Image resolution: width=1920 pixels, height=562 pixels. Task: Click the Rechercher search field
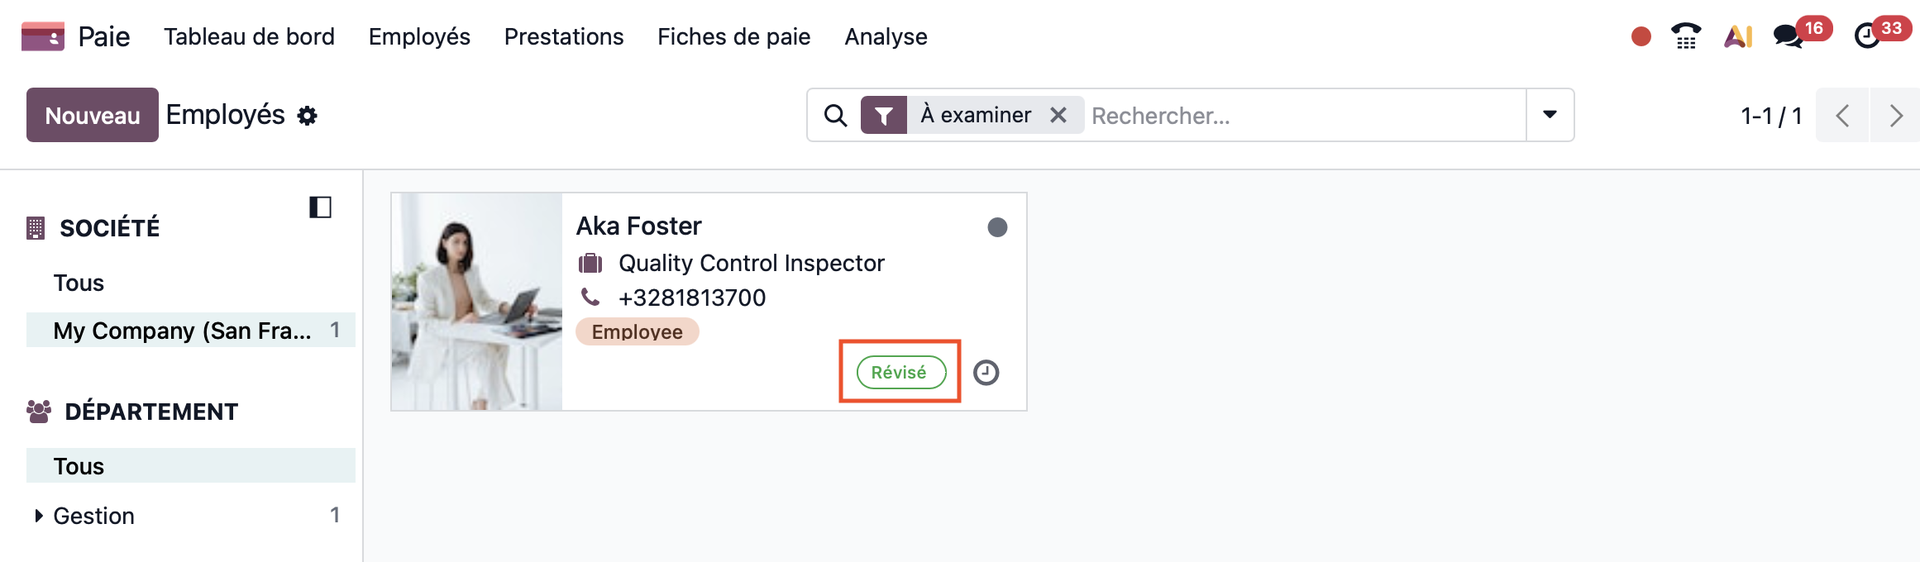tap(1300, 115)
